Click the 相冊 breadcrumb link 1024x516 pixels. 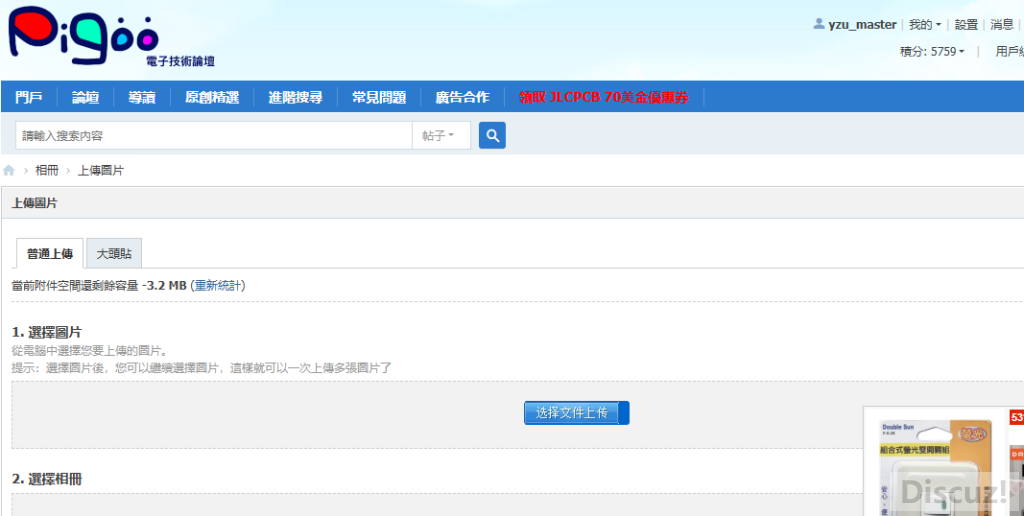tap(46, 170)
